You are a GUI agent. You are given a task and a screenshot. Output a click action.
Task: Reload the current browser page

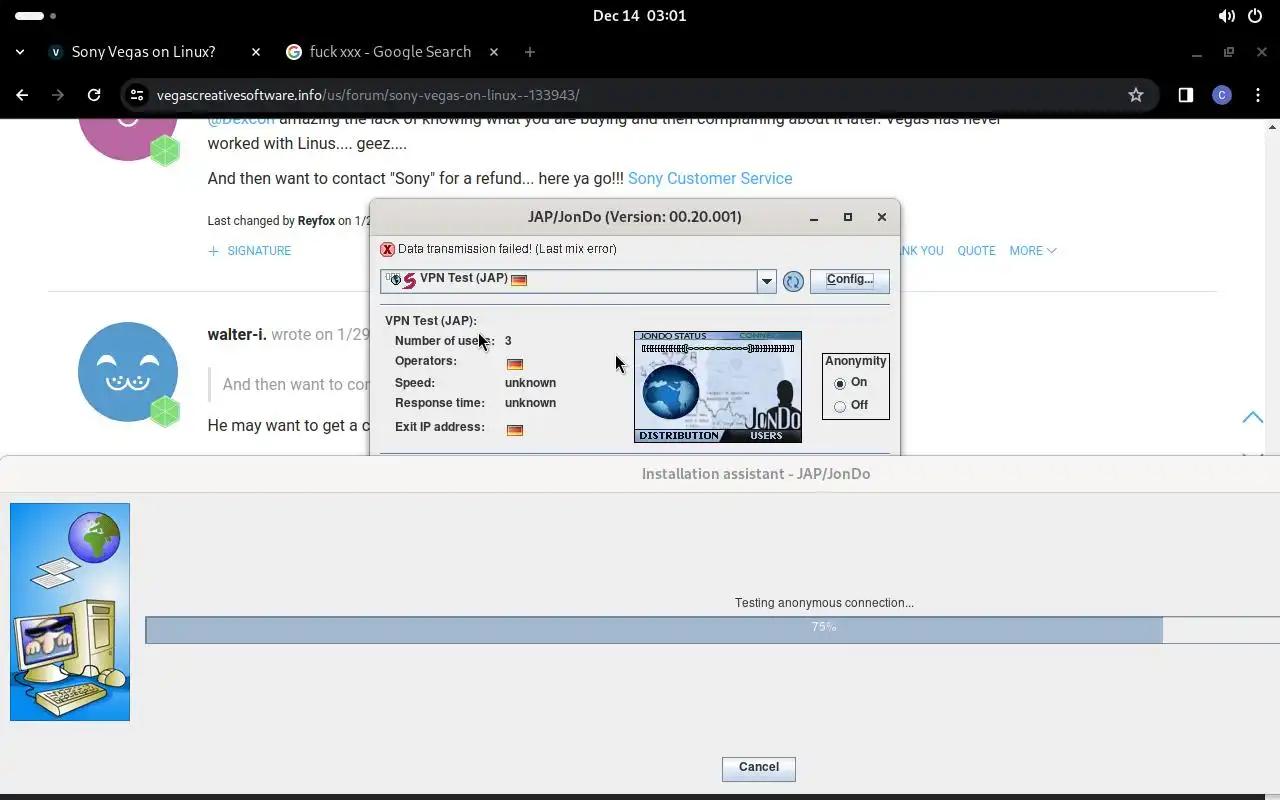click(x=94, y=95)
